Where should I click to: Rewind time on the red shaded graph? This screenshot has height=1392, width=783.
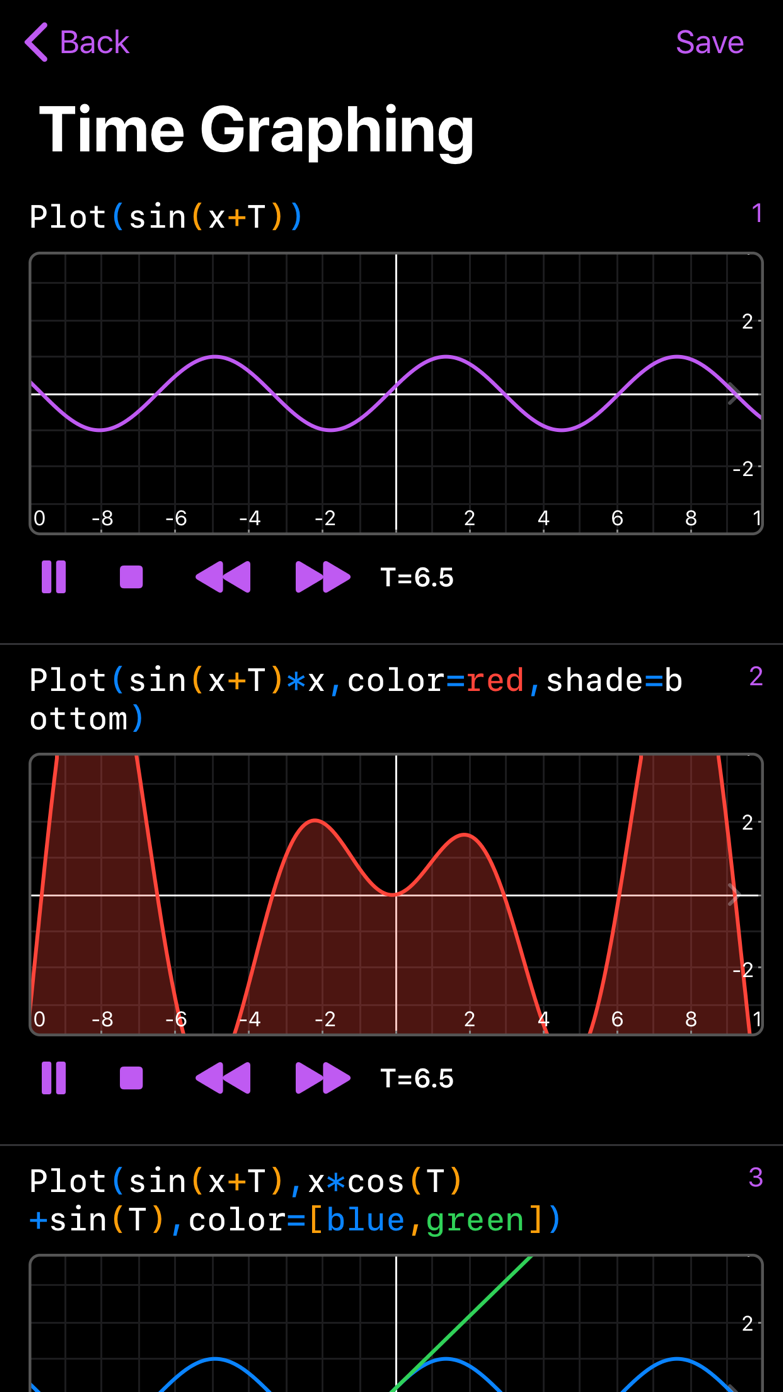click(x=223, y=1078)
